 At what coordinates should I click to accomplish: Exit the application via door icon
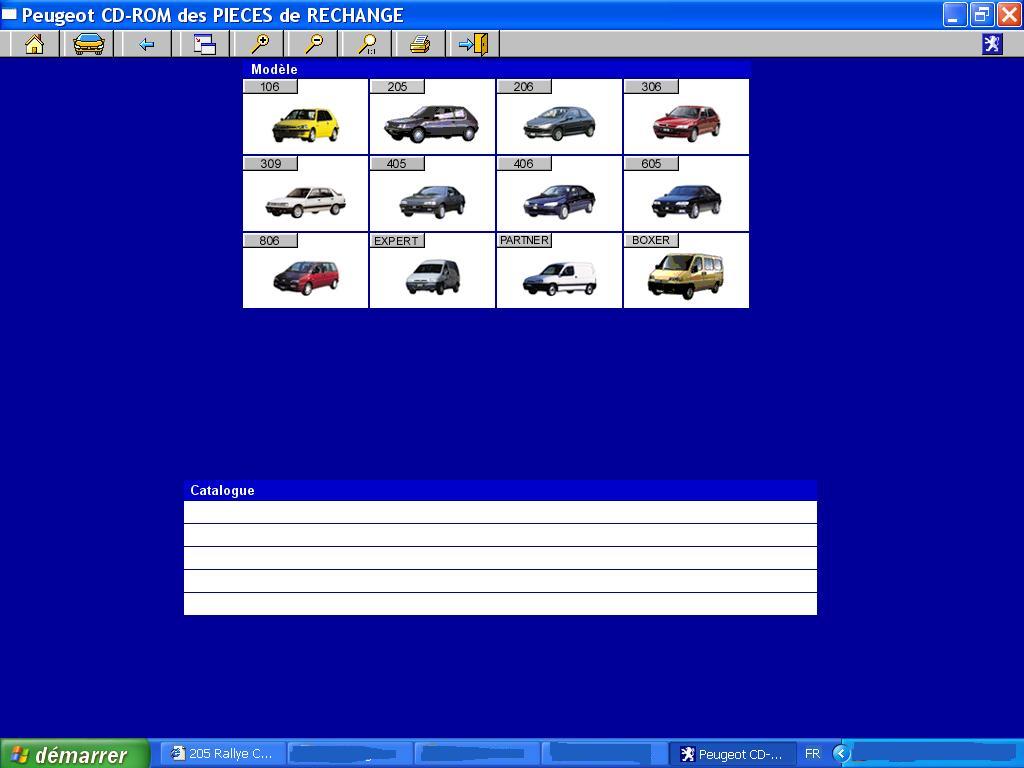point(474,44)
